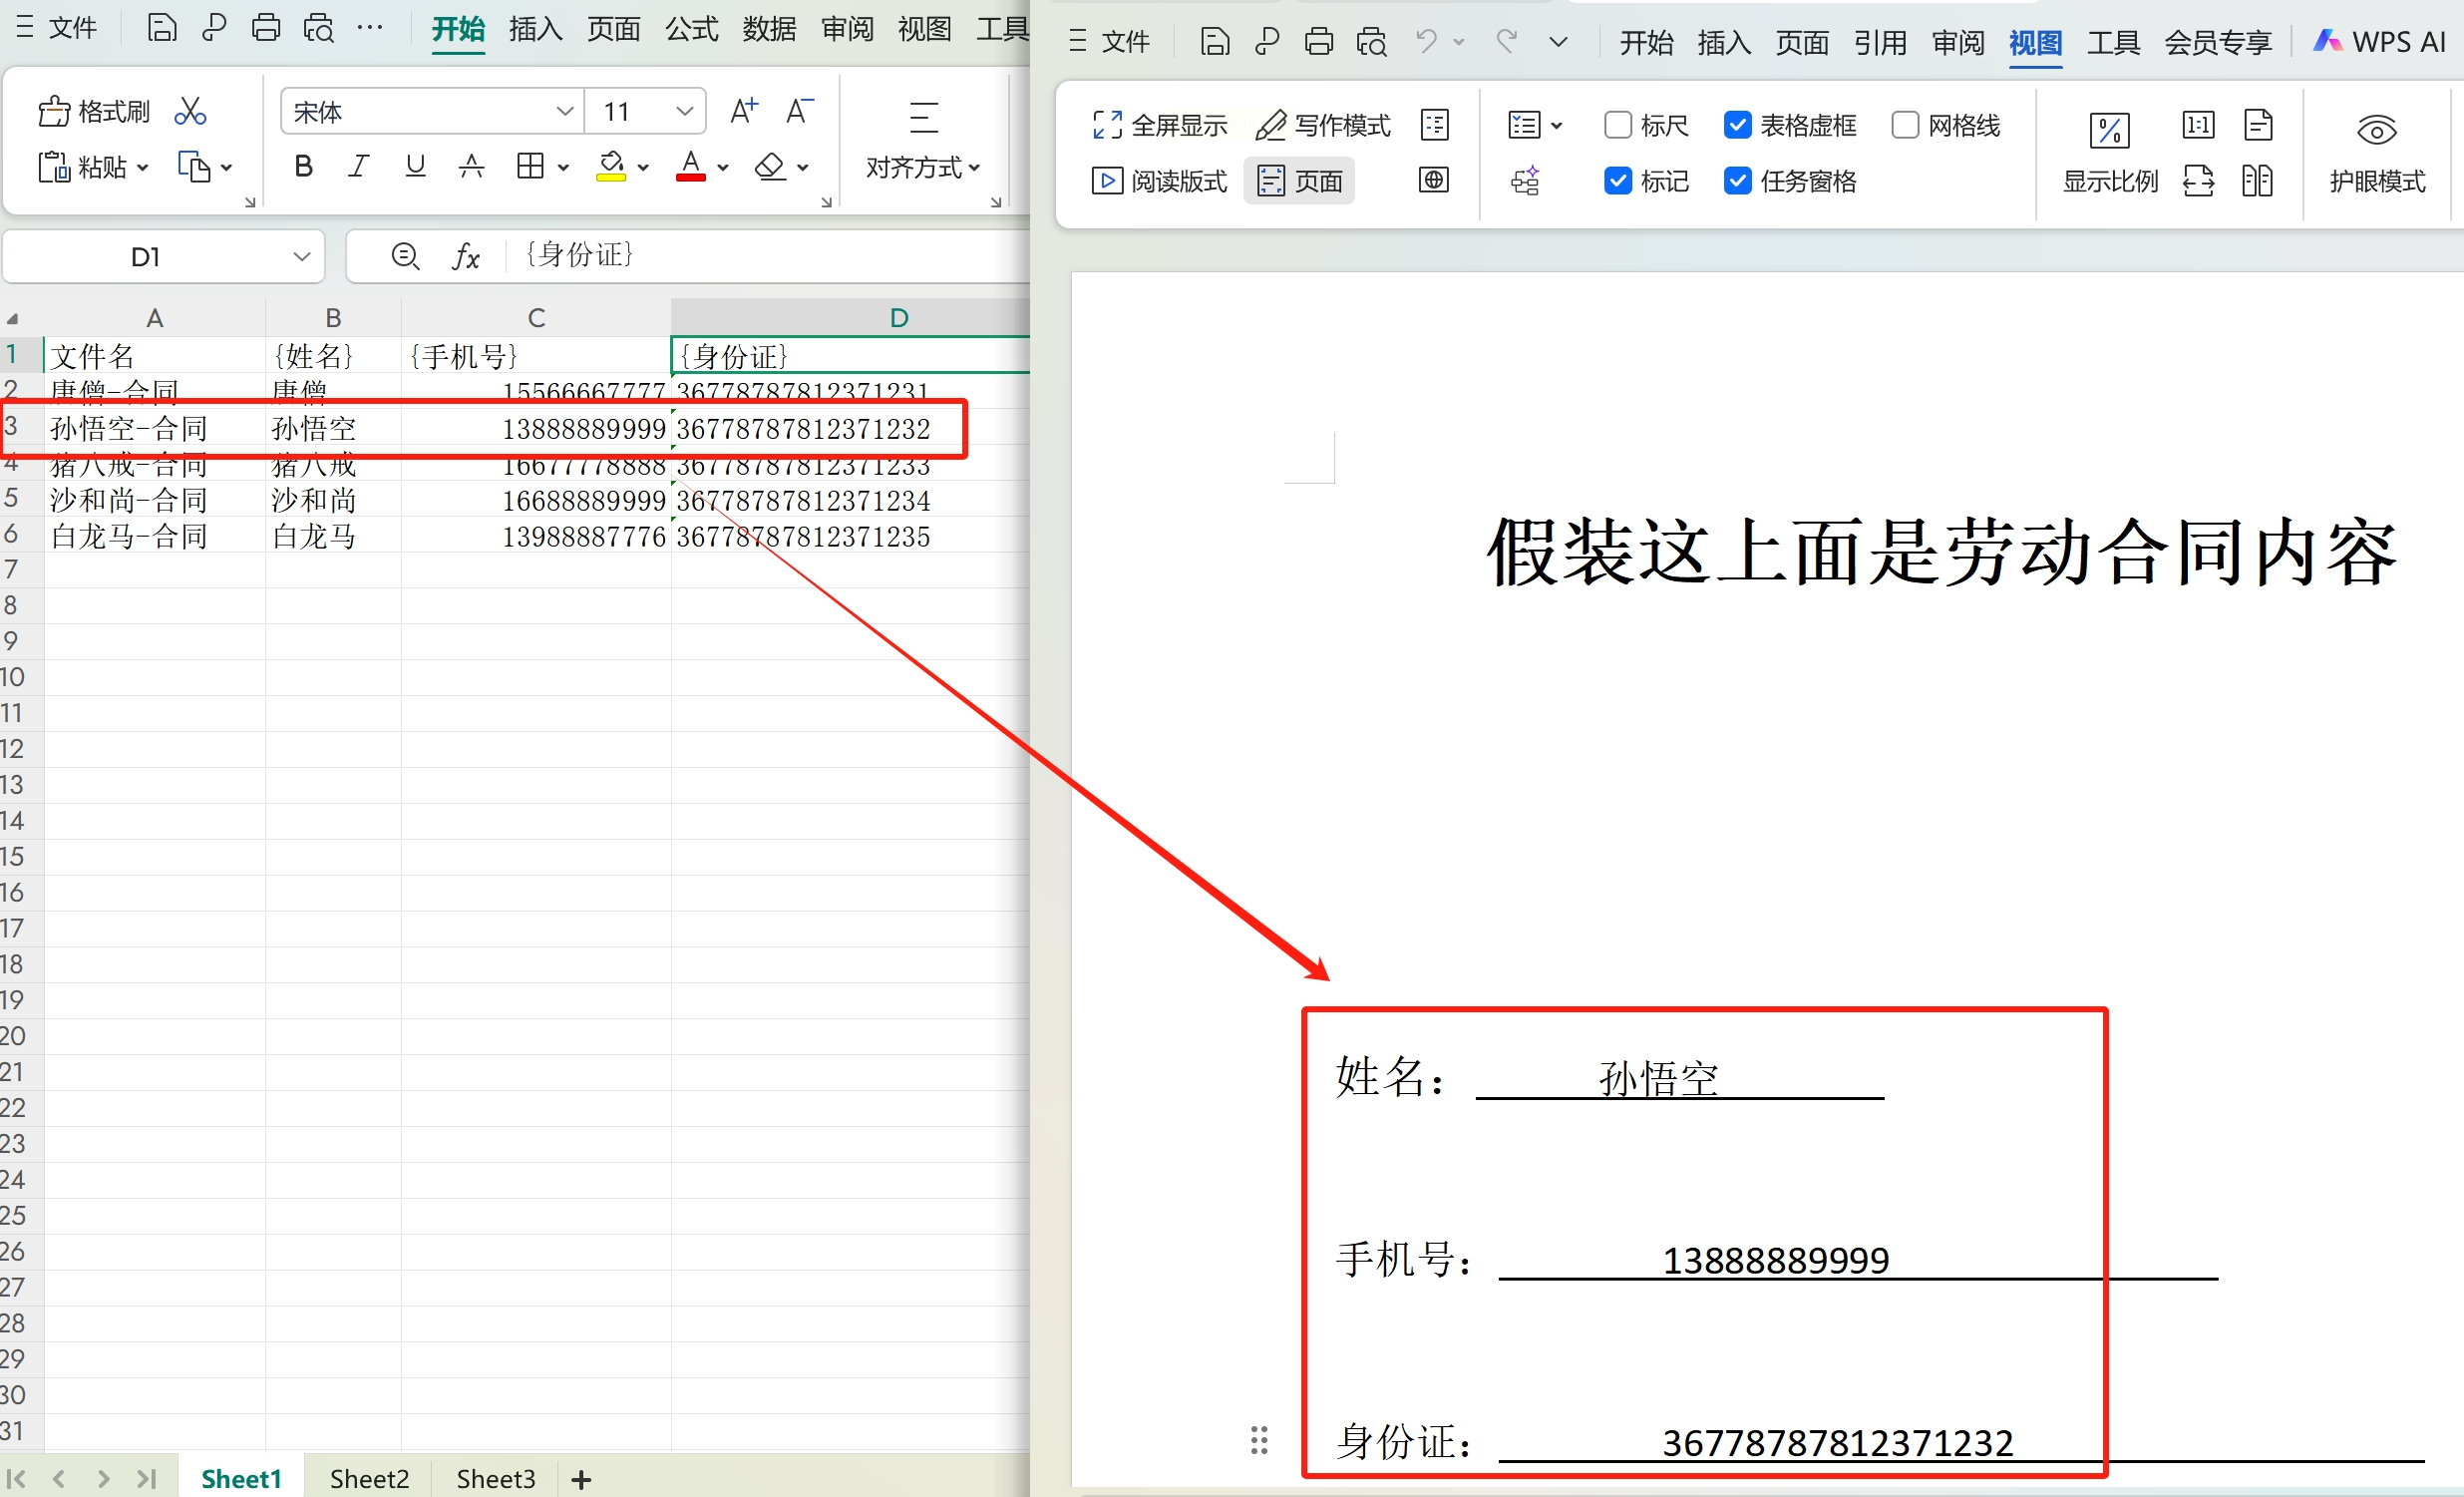Viewport: 2464px width, 1497px height.
Task: Click the Cut scissors icon
Action: (x=189, y=111)
